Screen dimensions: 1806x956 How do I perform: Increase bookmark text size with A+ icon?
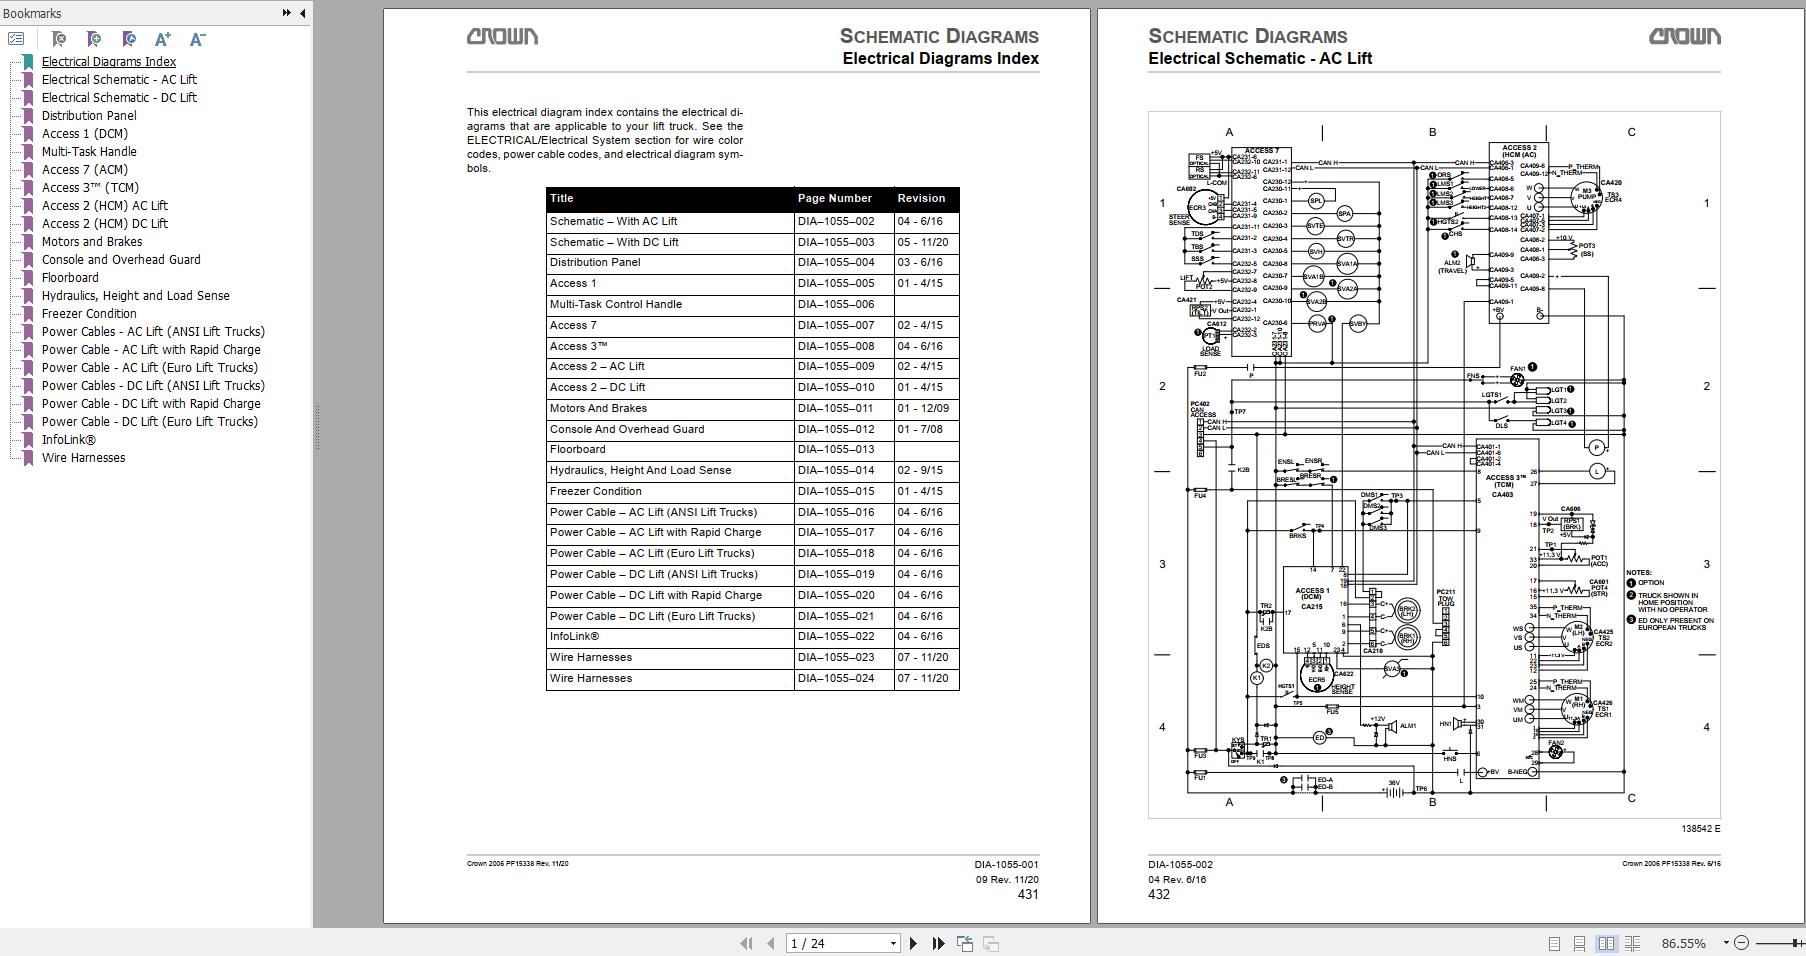(161, 38)
